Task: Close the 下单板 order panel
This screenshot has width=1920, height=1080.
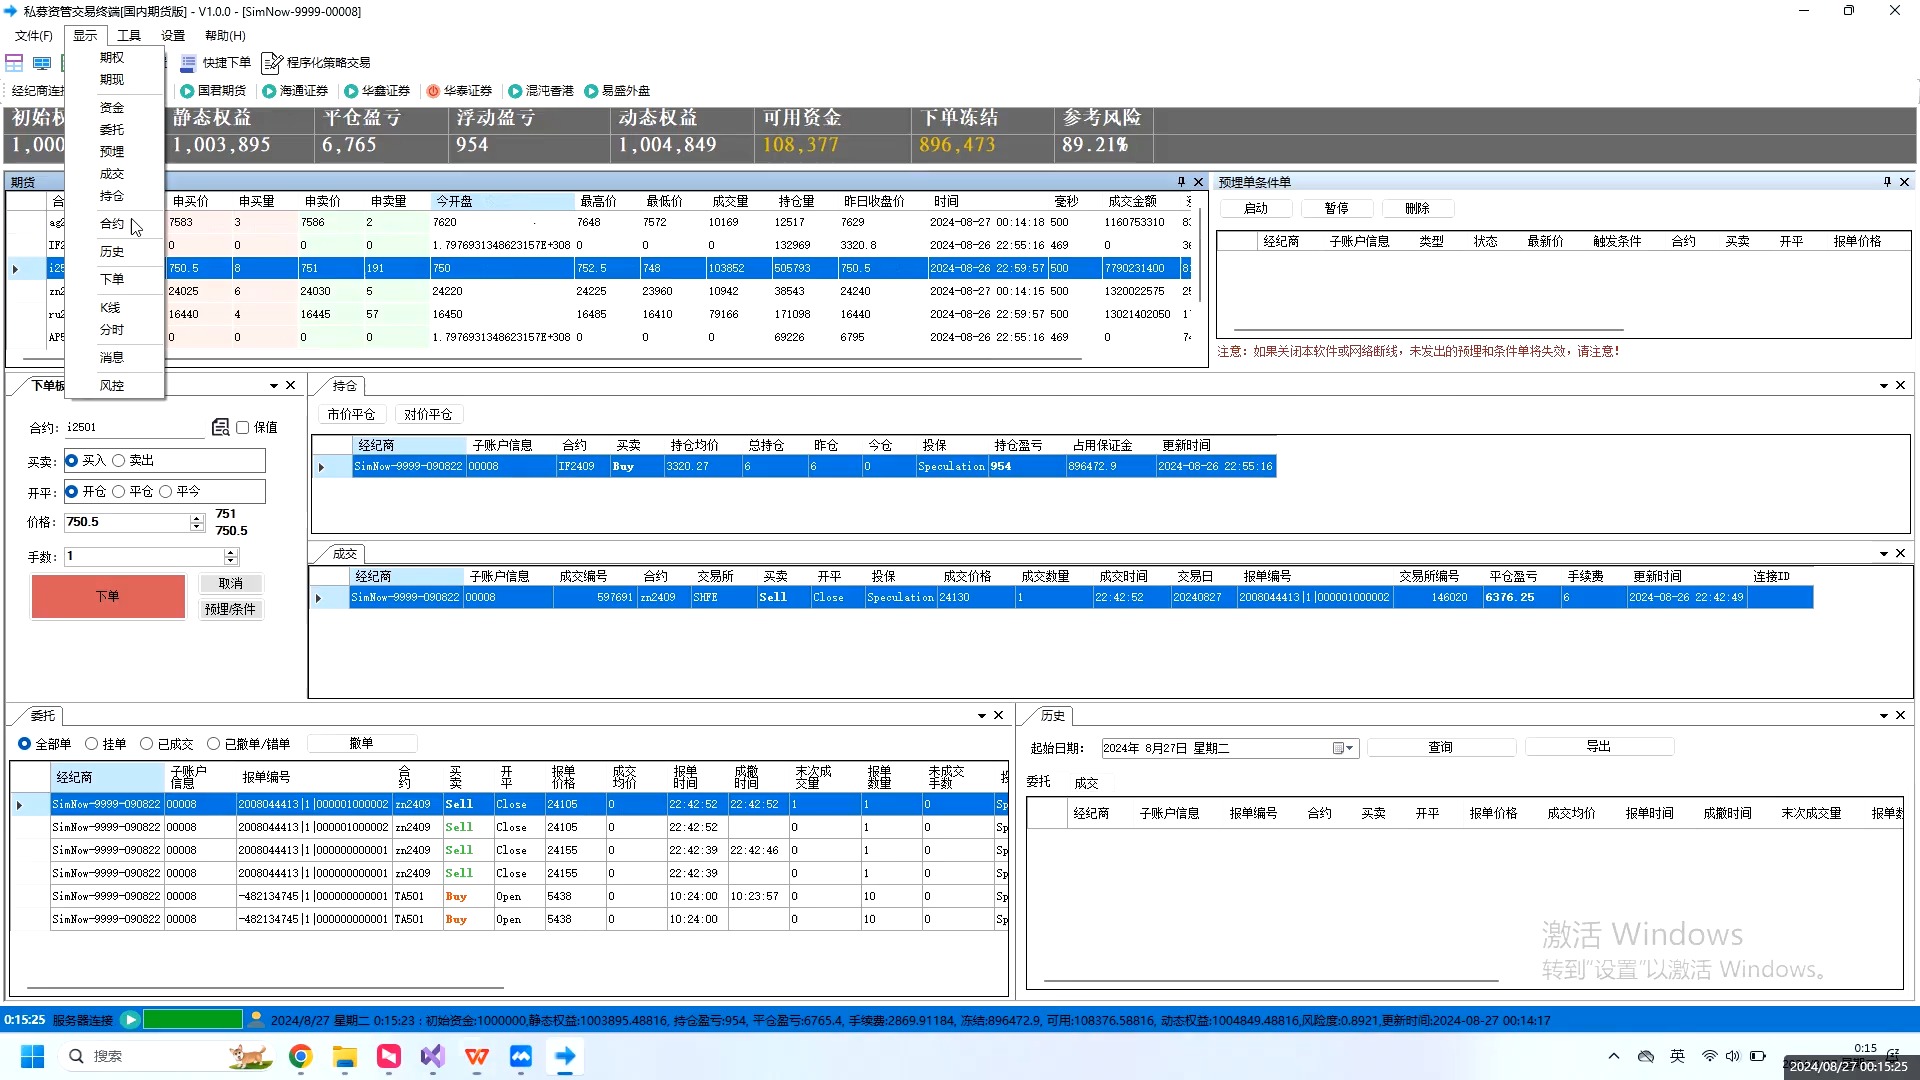Action: (290, 386)
